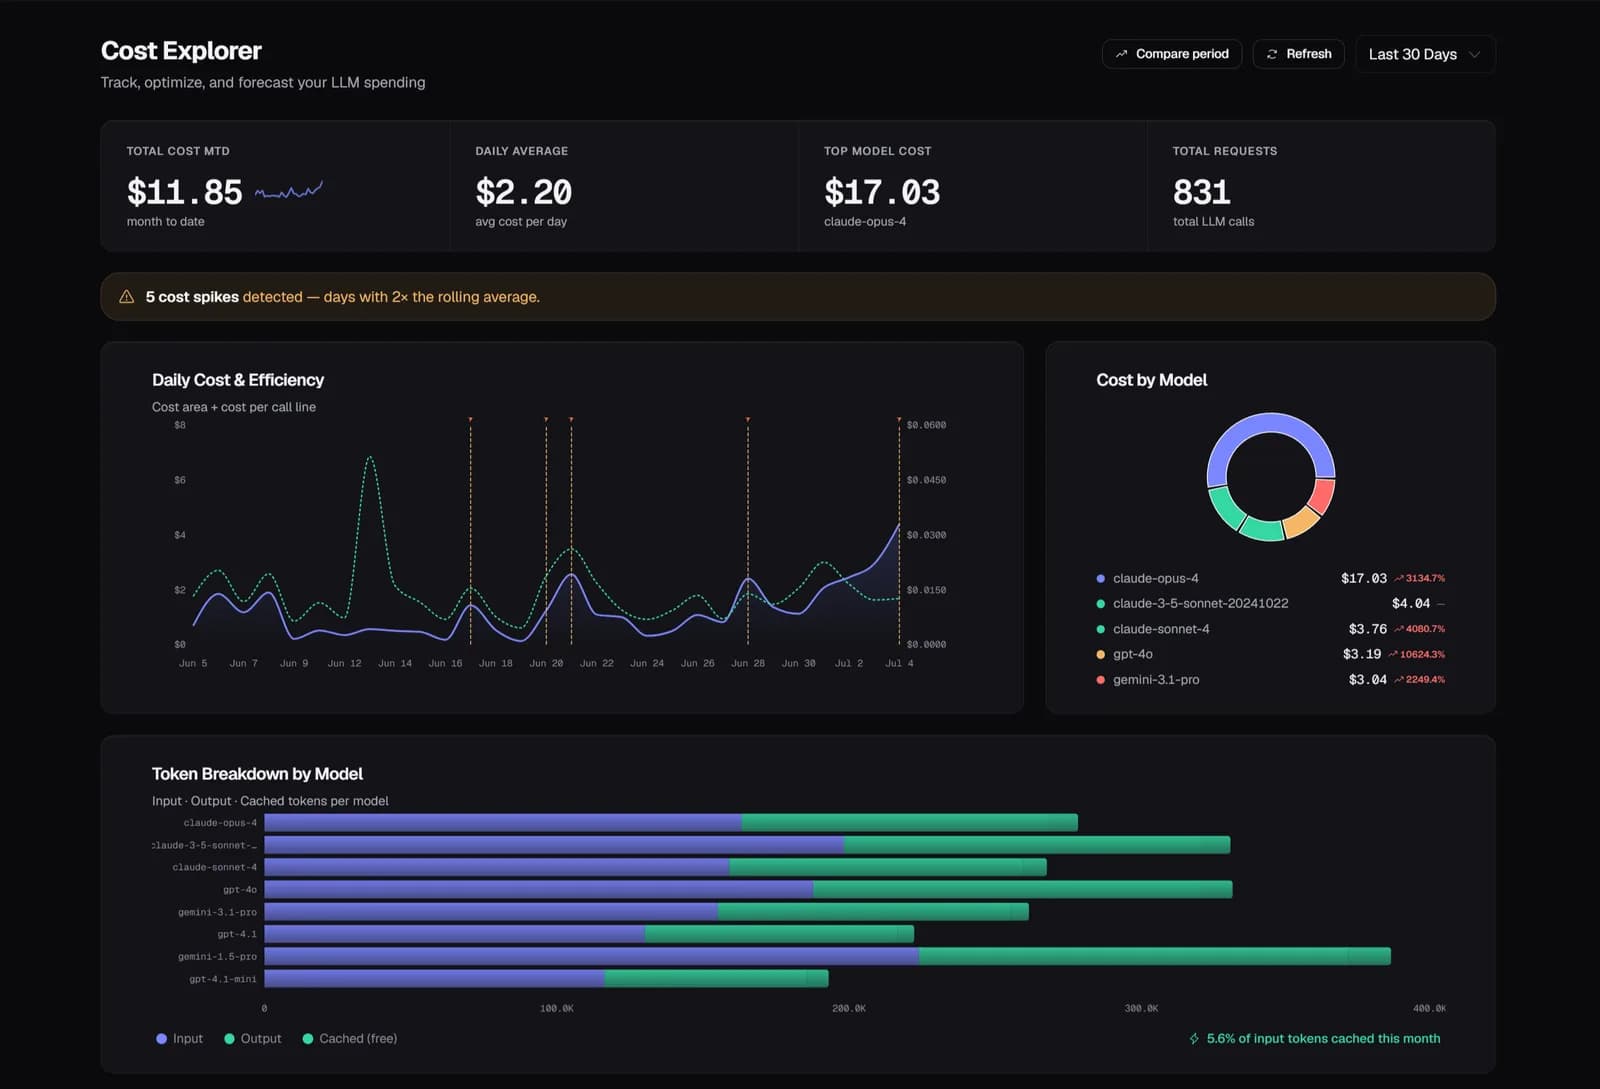The height and width of the screenshot is (1089, 1600).
Task: Click the gpt-4o token bar
Action: pyautogui.click(x=748, y=890)
